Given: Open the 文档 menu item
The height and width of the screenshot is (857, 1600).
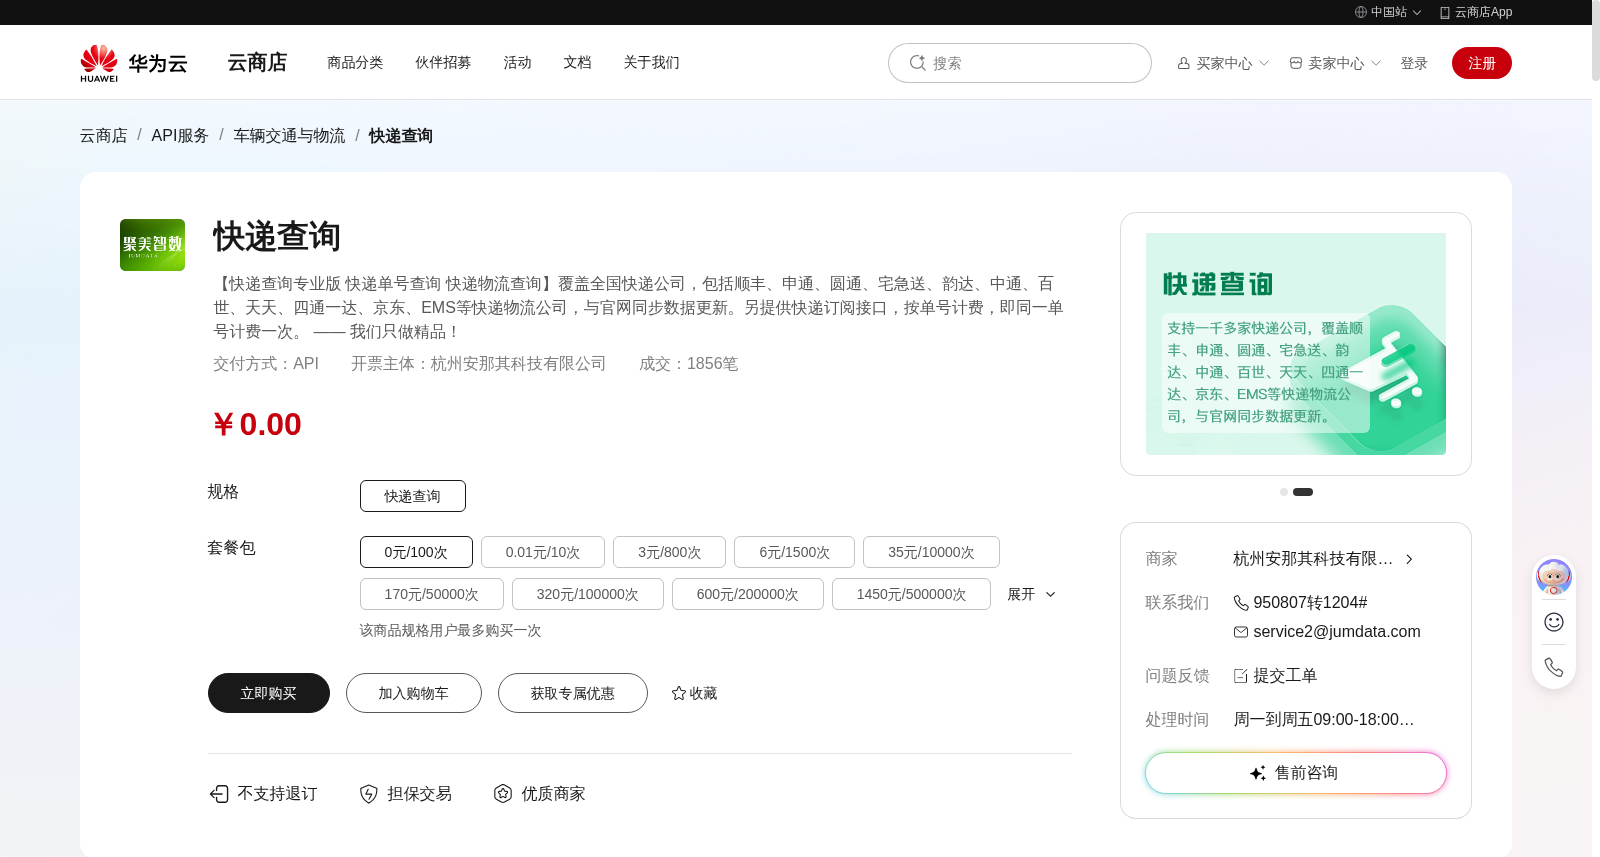Looking at the screenshot, I should pos(577,62).
